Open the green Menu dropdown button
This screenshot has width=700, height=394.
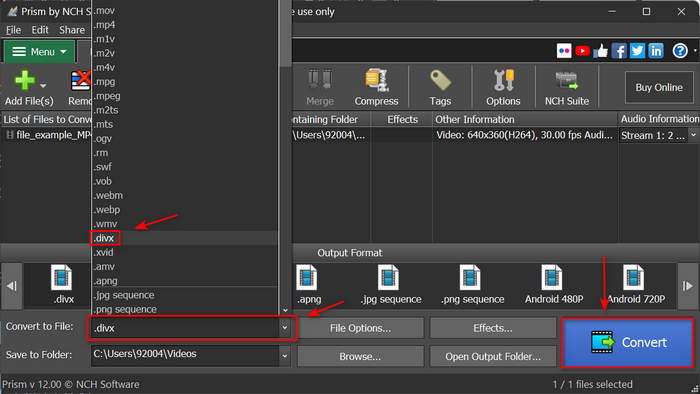coord(39,52)
